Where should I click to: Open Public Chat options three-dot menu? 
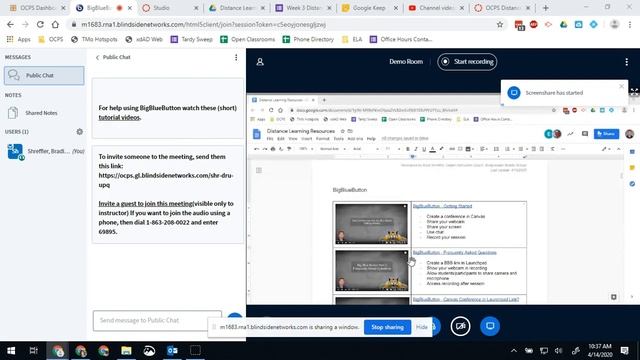pyautogui.click(x=236, y=58)
